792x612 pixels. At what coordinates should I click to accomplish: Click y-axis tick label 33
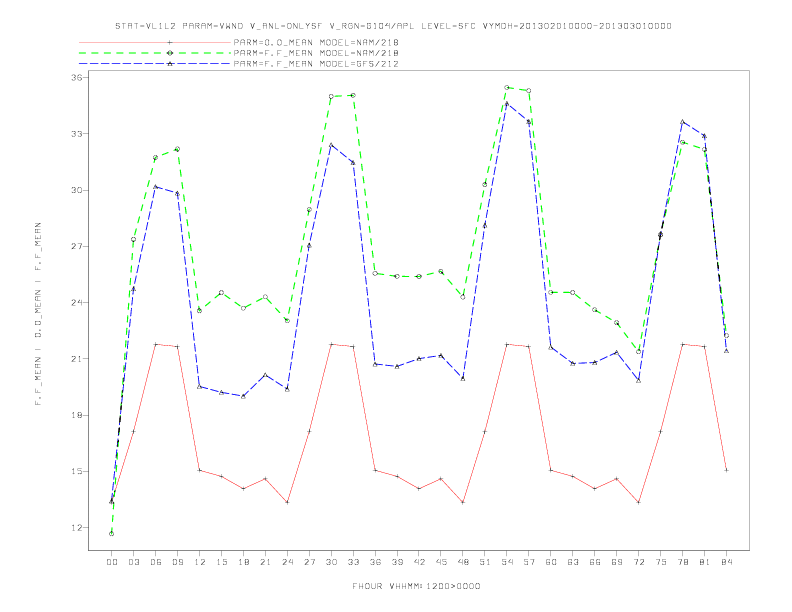coord(76,134)
